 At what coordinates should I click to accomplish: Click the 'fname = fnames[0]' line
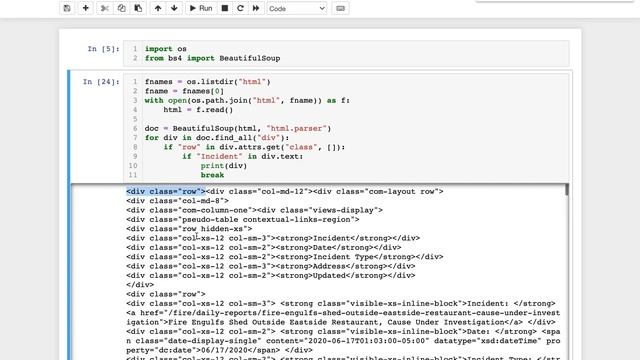coord(184,91)
